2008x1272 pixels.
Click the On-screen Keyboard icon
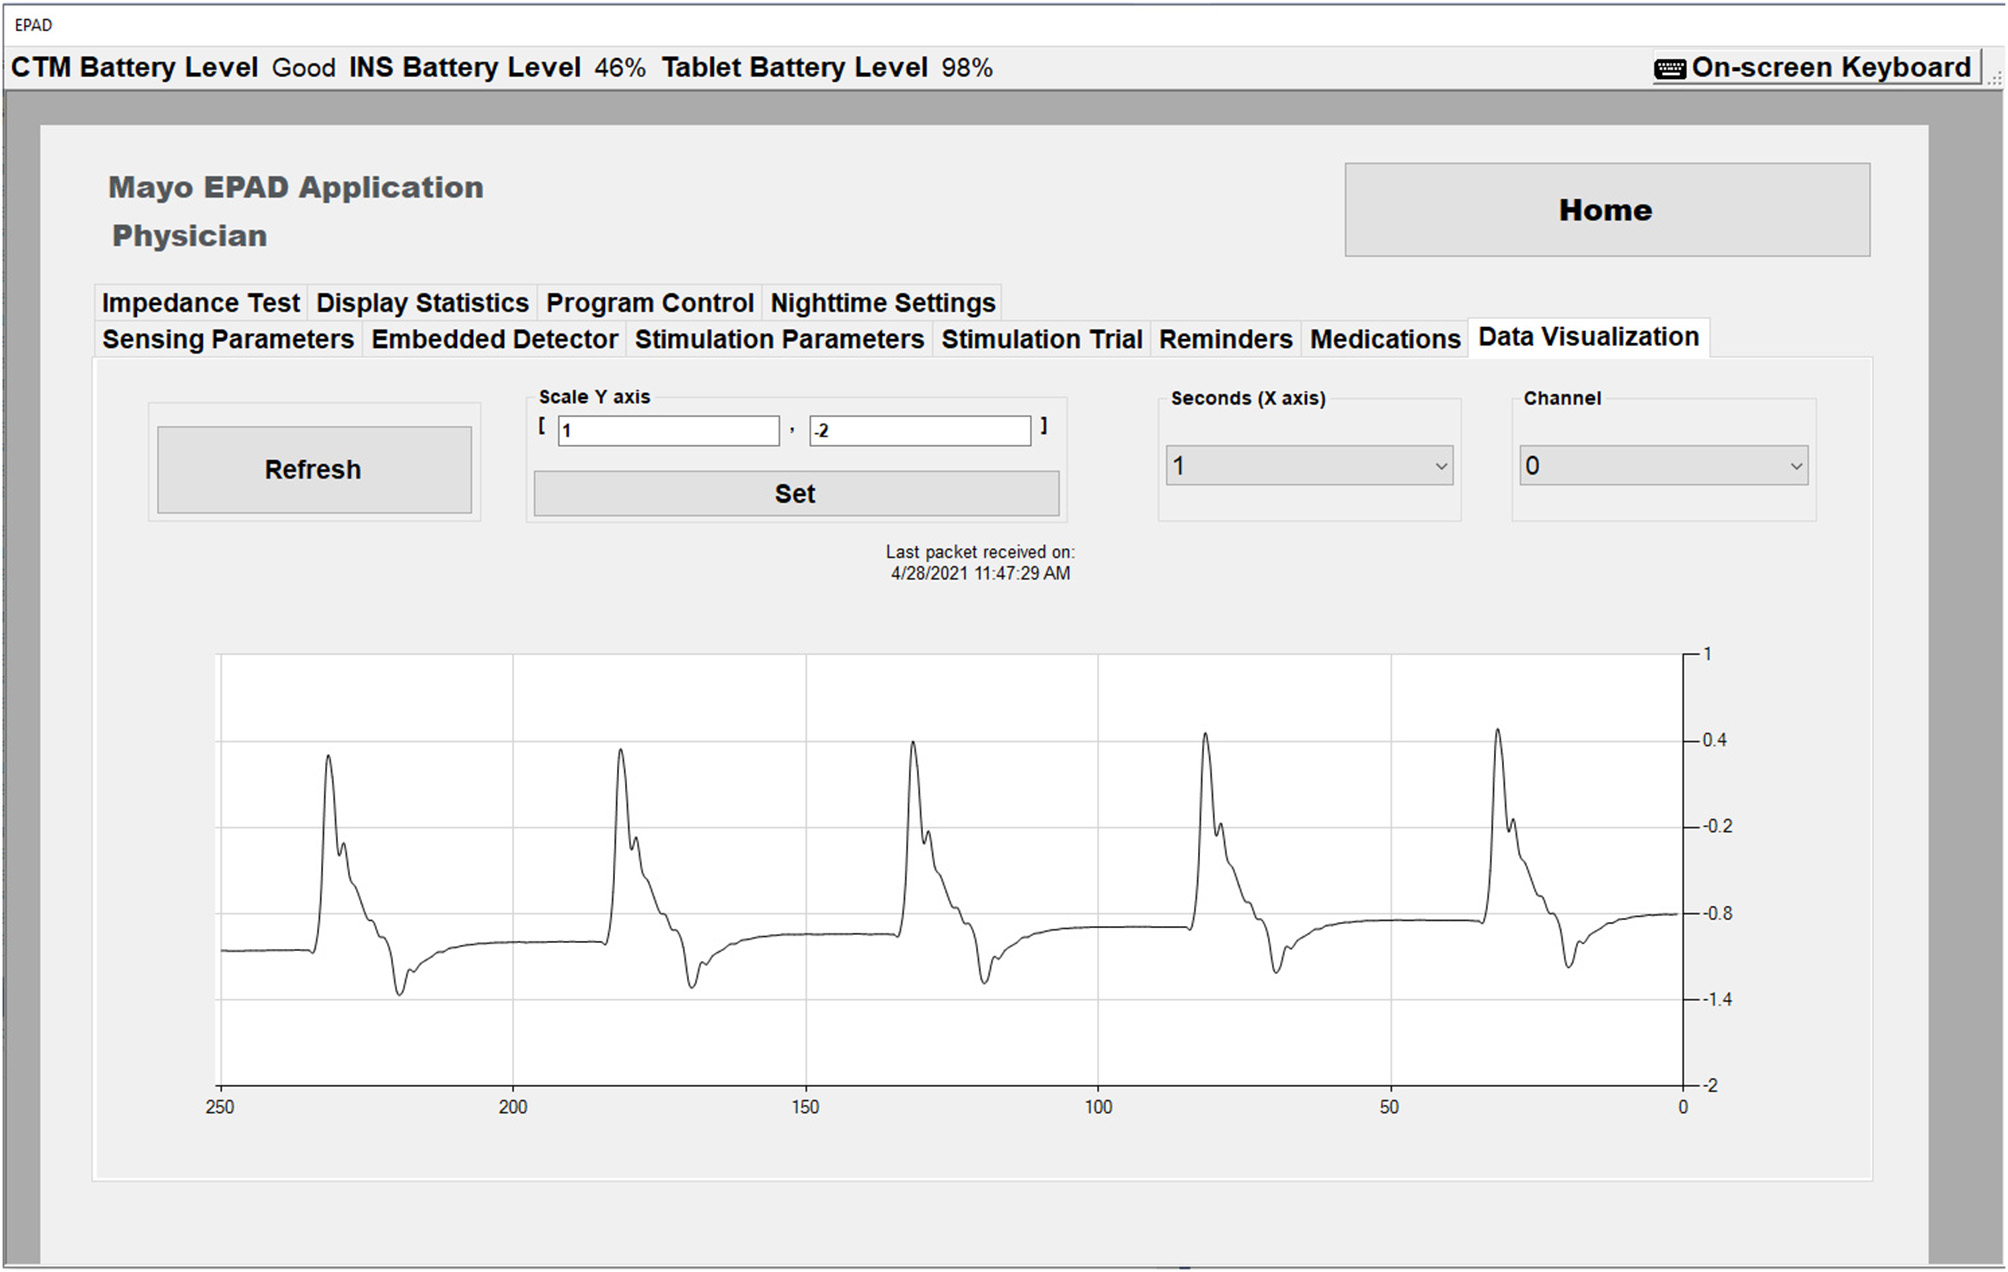coord(1669,69)
